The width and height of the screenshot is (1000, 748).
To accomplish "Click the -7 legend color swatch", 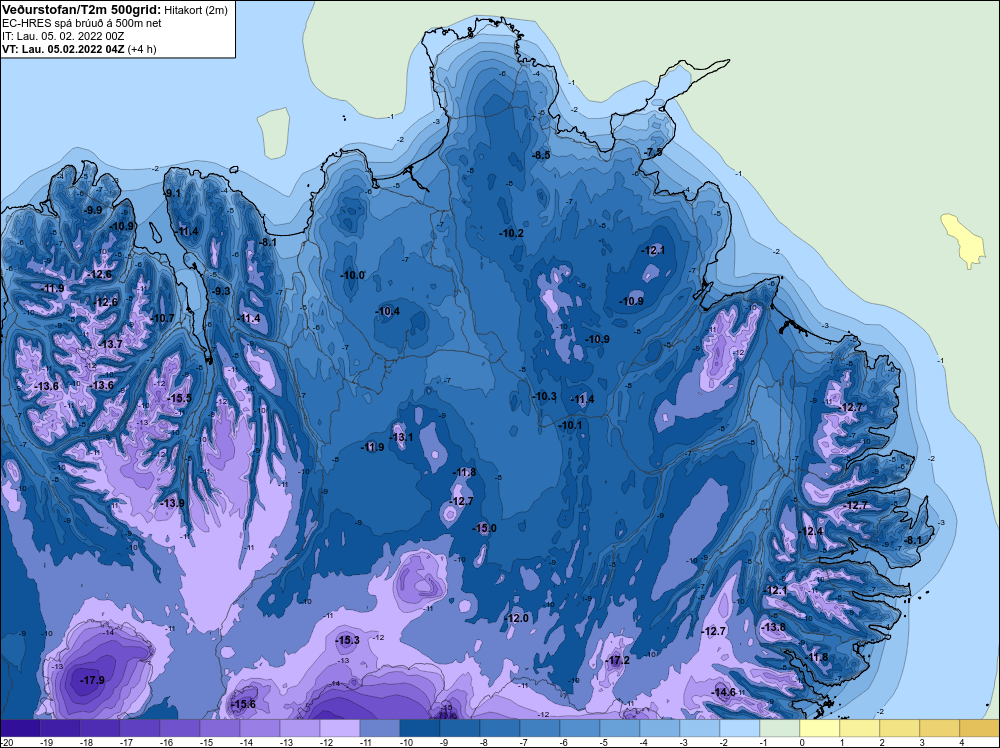I will 540,728.
